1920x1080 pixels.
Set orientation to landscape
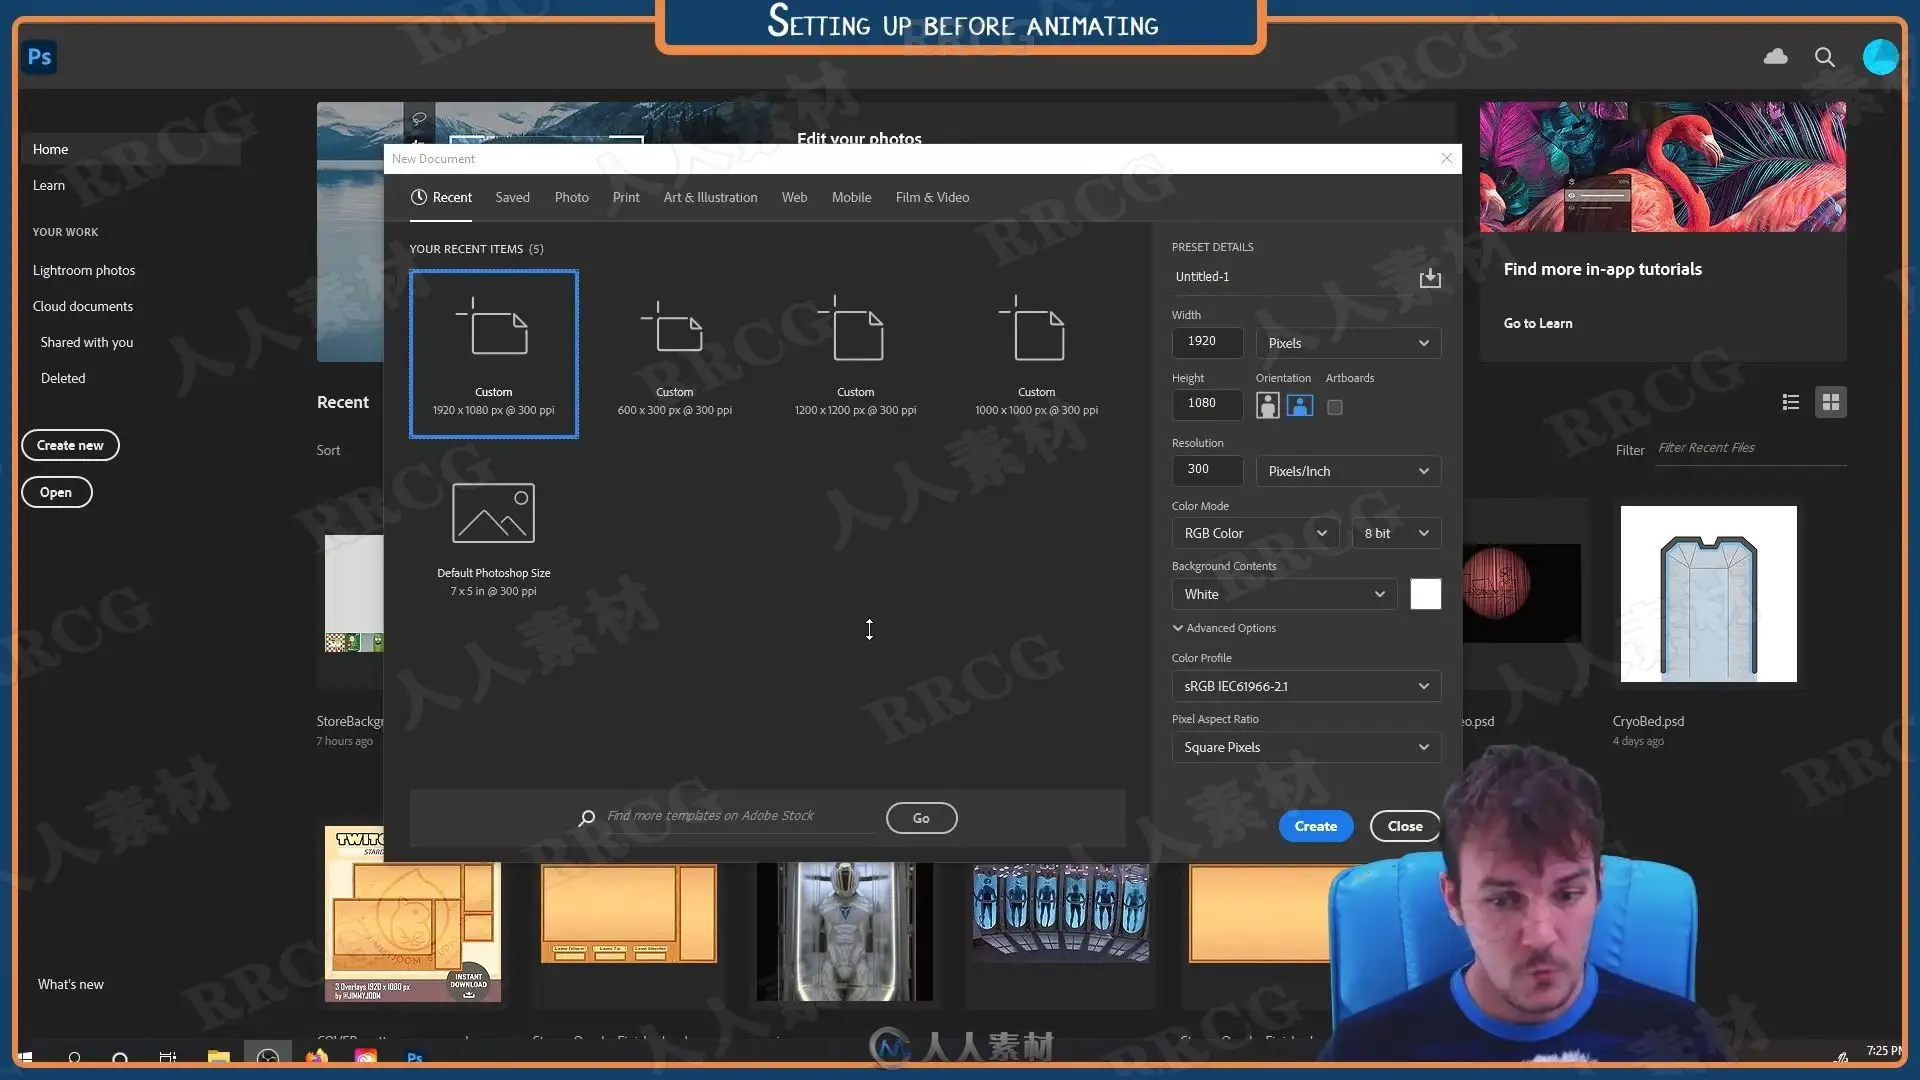pos(1300,405)
